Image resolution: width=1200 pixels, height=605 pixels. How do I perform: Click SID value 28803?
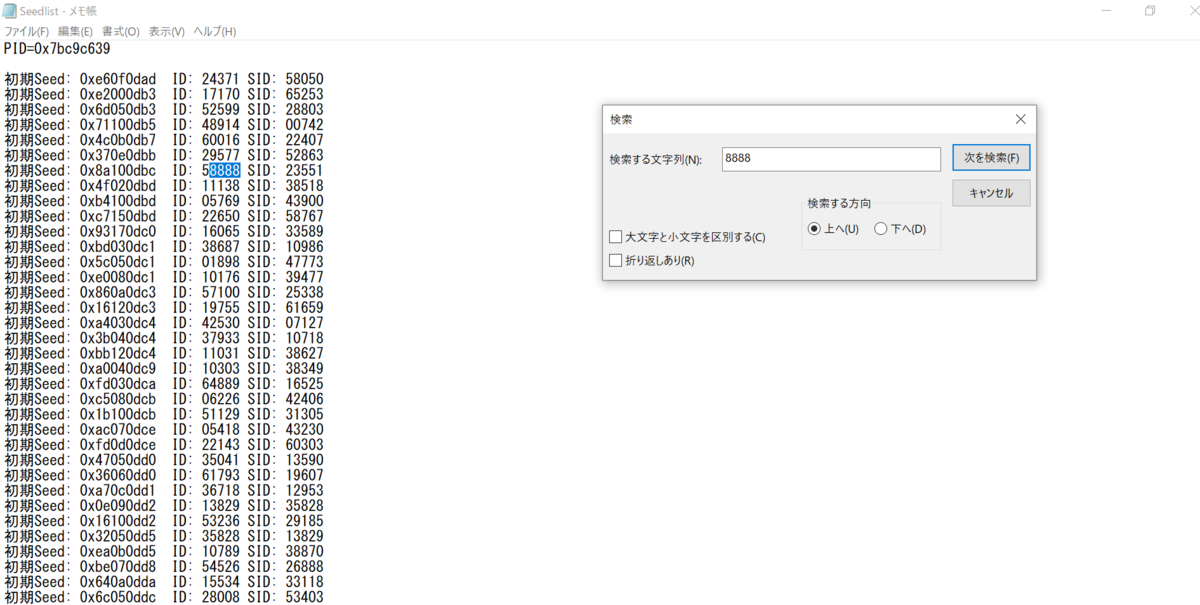[x=304, y=109]
